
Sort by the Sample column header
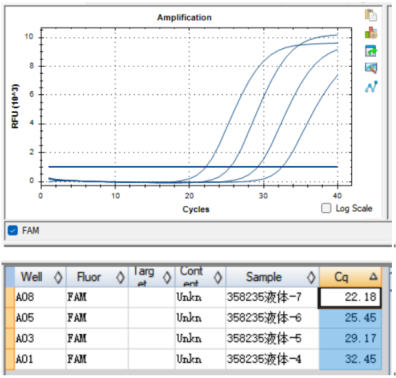point(272,277)
